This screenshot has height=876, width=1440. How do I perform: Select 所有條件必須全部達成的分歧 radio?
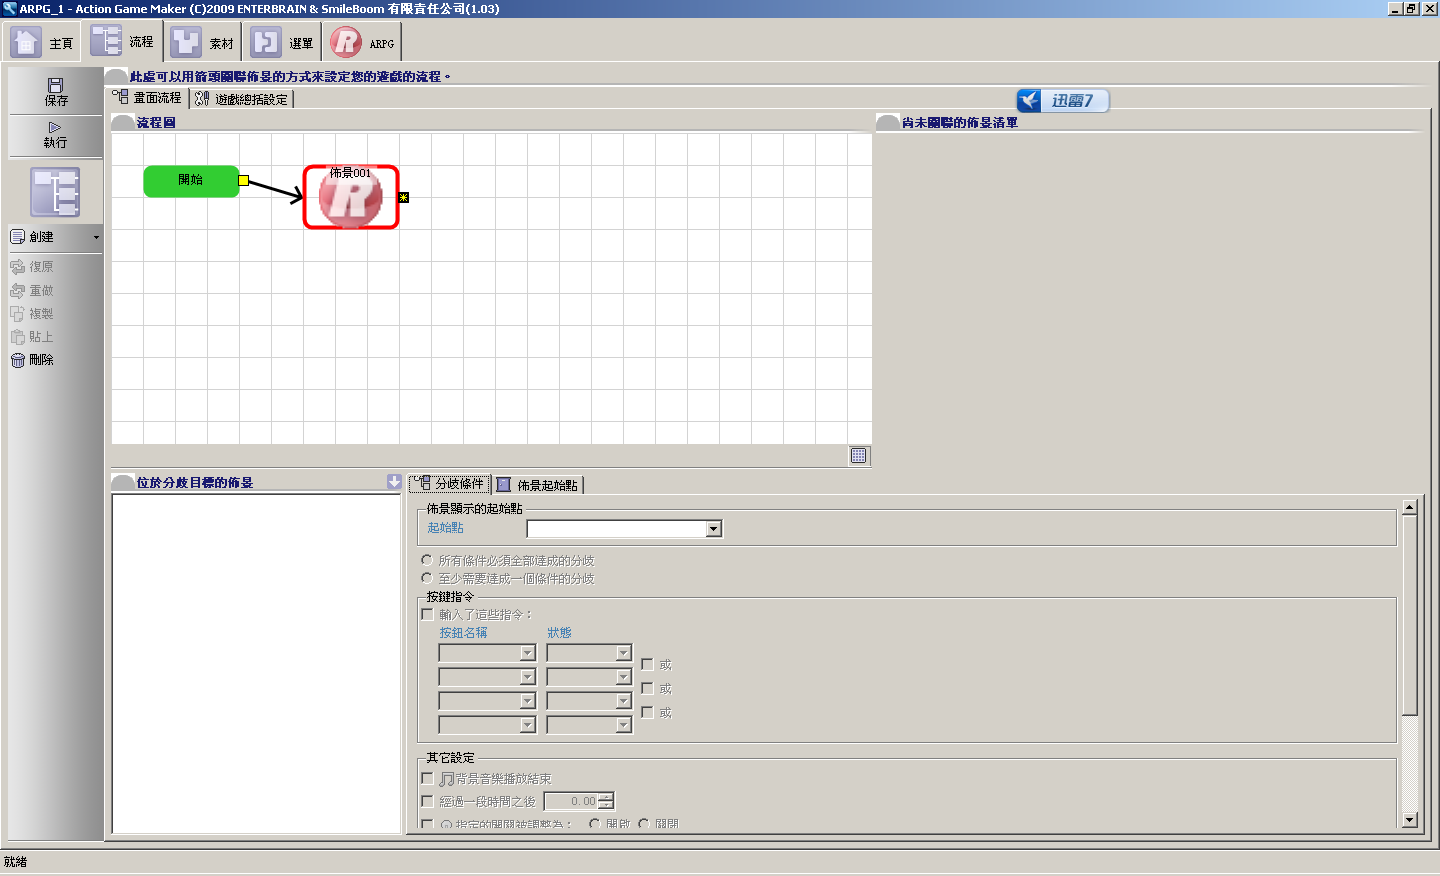click(427, 560)
